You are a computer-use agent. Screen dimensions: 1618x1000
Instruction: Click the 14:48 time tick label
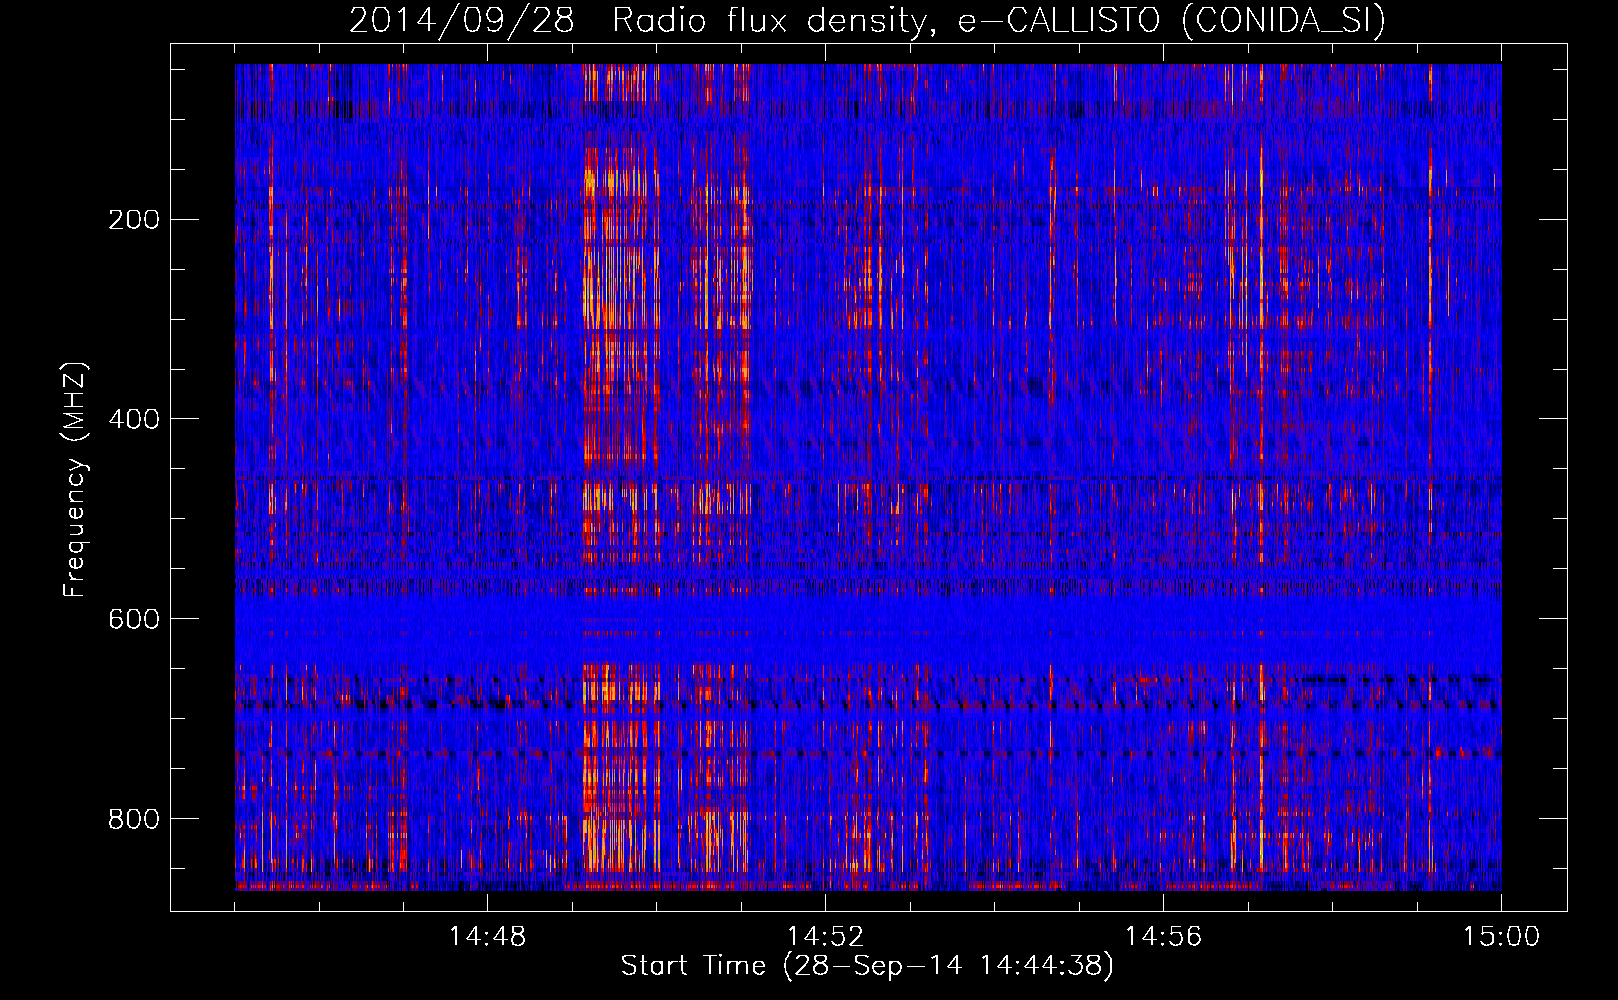(487, 937)
